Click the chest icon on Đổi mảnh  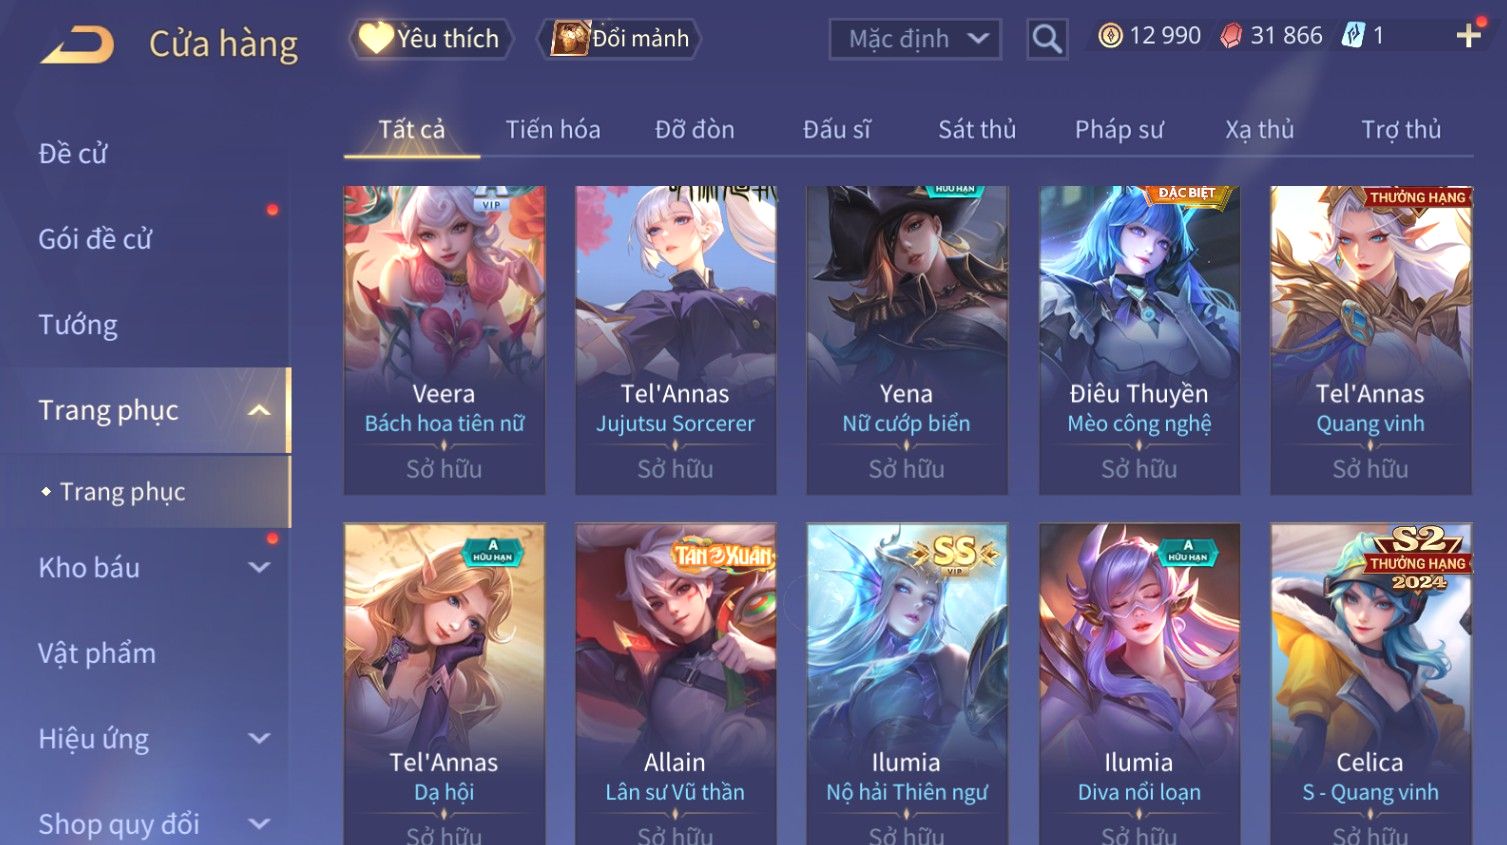click(569, 39)
